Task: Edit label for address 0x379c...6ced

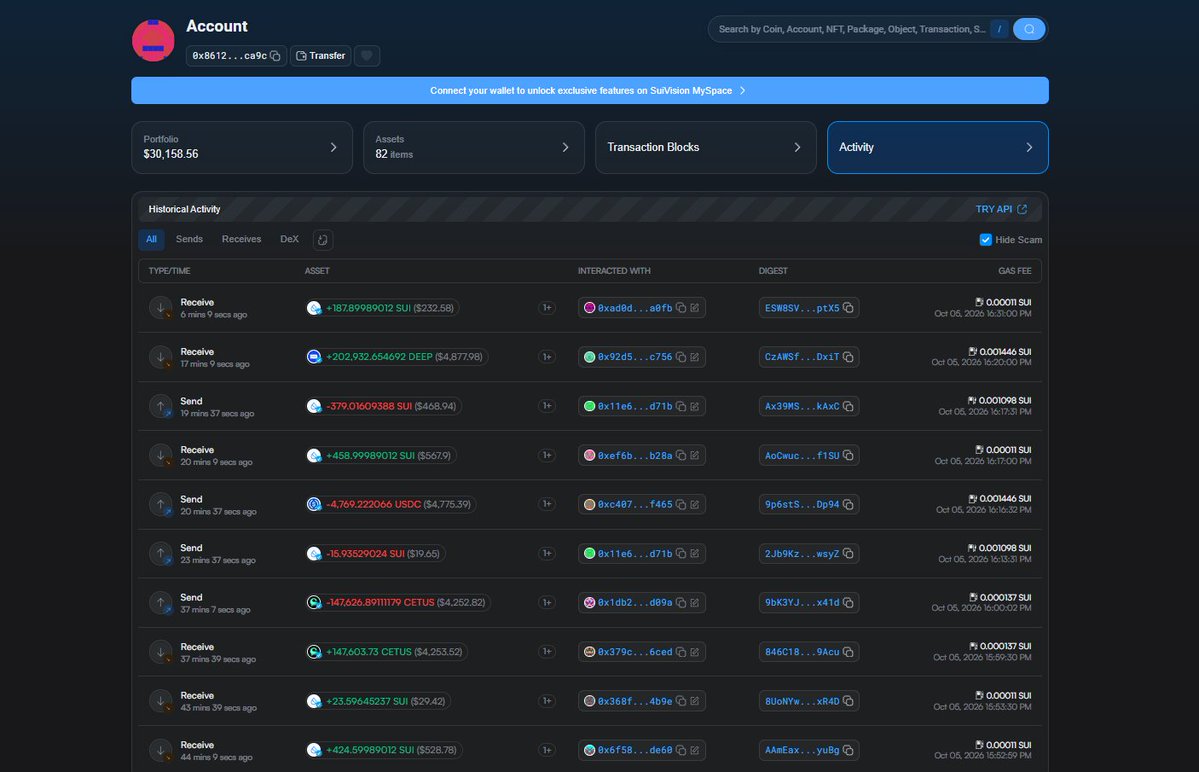Action: [x=694, y=652]
